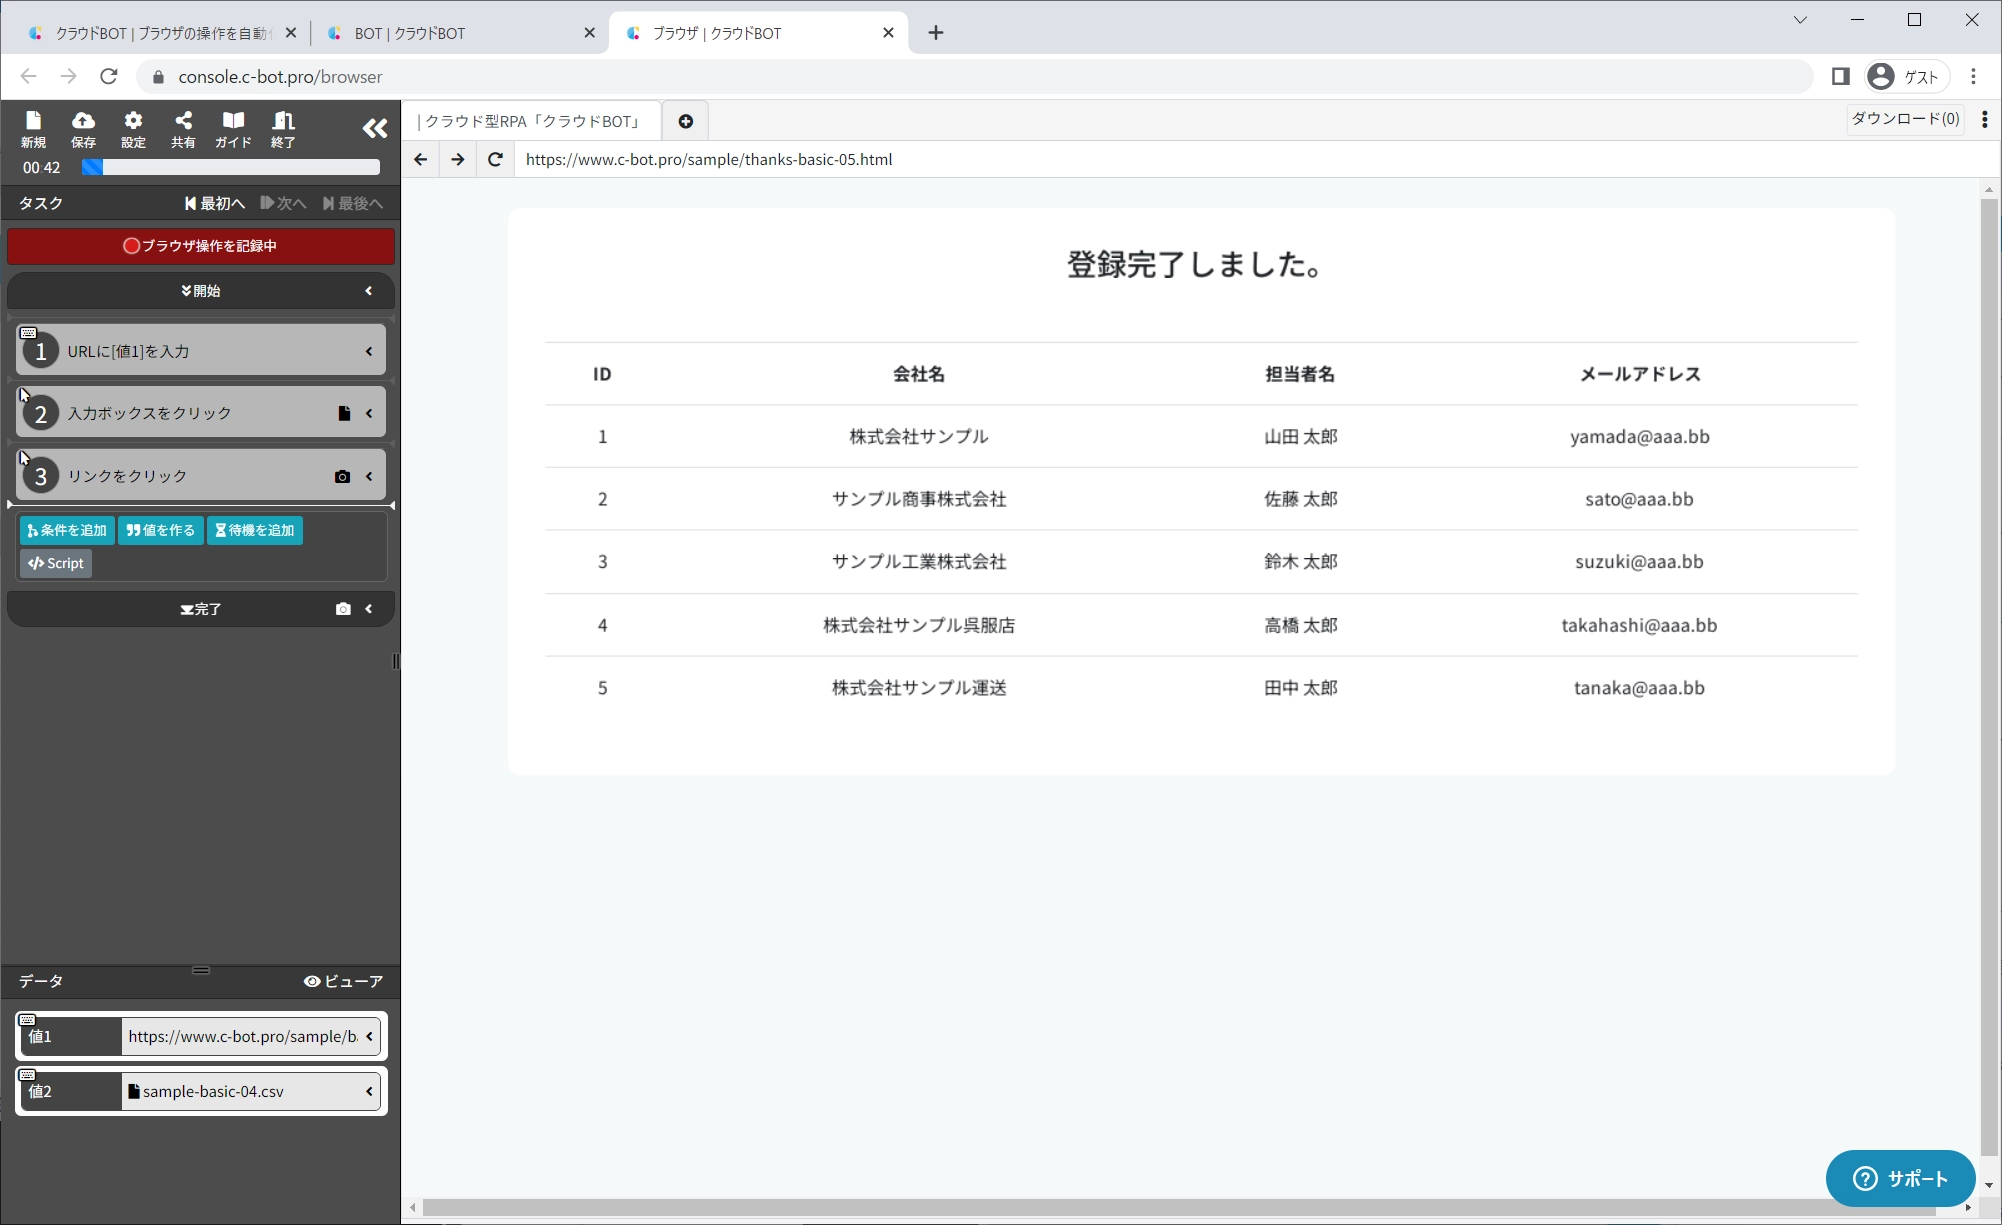Expand step 1 URL入力 chevron
Viewport: 2002px width, 1225px height.
click(369, 351)
